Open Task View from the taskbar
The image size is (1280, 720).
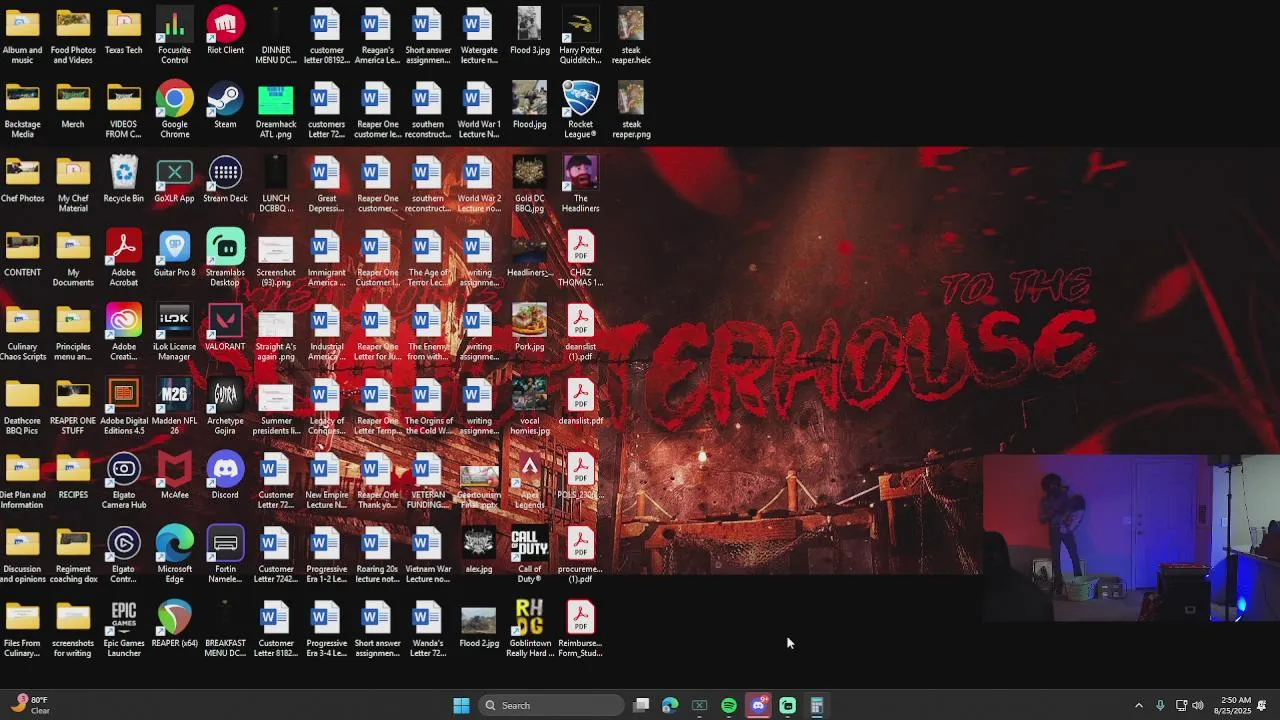click(x=641, y=705)
